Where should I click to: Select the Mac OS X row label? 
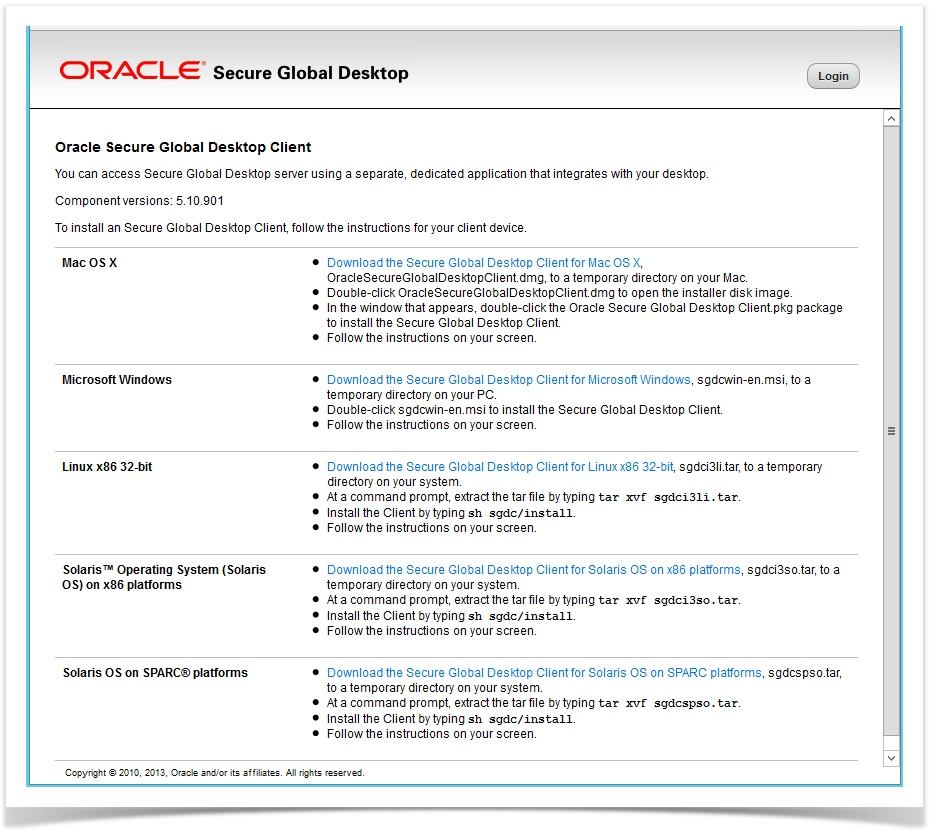[x=90, y=263]
